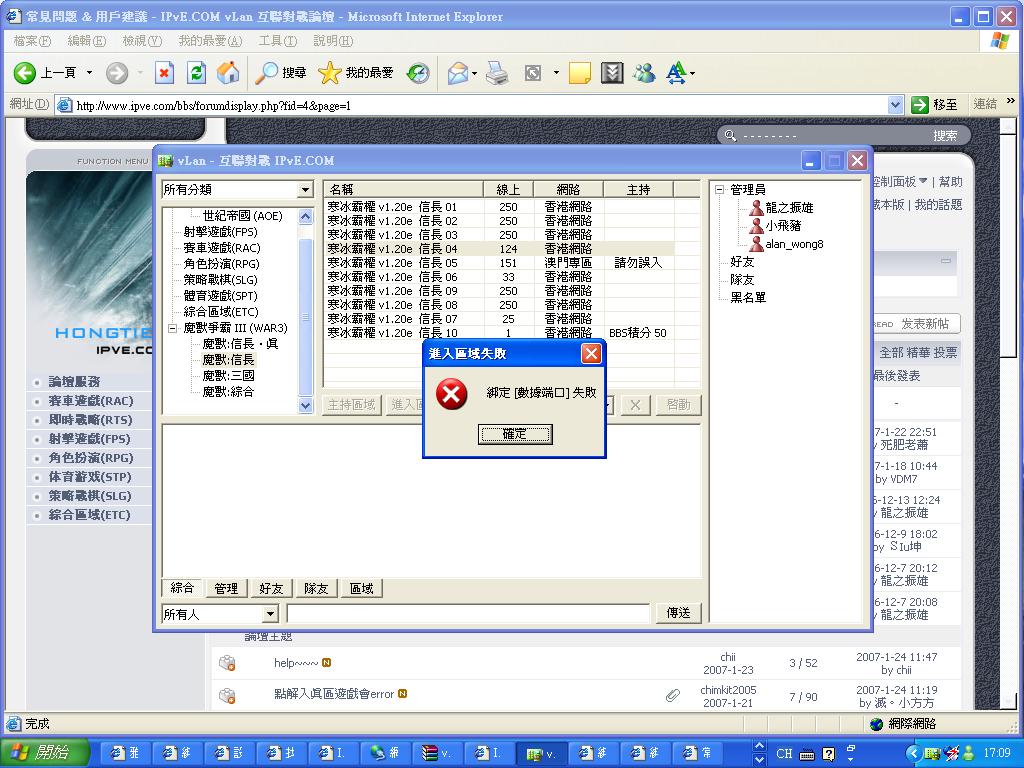This screenshot has height=768, width=1024.
Task: Click the 傳送 send button
Action: pos(678,612)
